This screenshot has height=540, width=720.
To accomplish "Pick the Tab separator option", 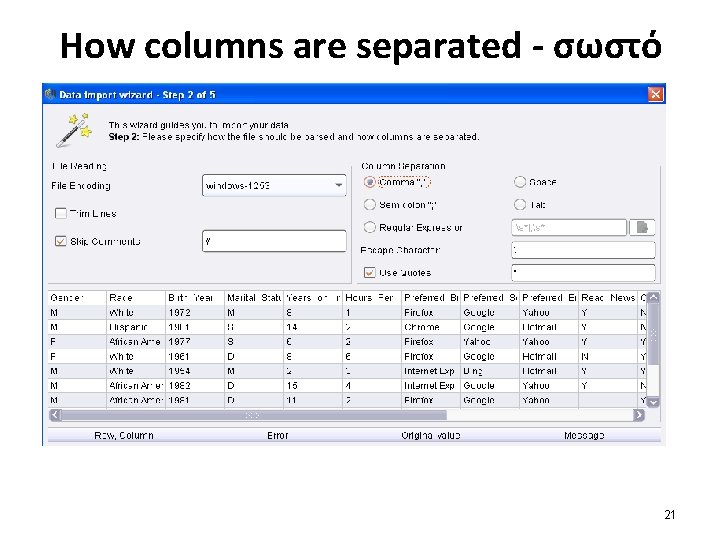I will click(520, 204).
